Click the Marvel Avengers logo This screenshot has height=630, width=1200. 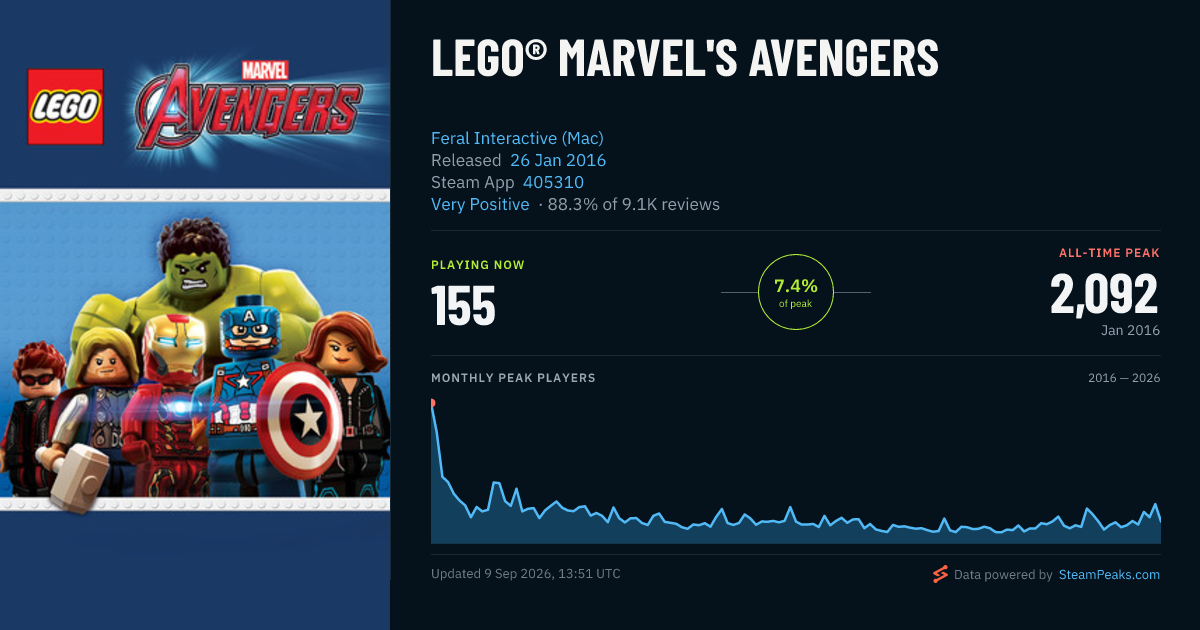248,106
